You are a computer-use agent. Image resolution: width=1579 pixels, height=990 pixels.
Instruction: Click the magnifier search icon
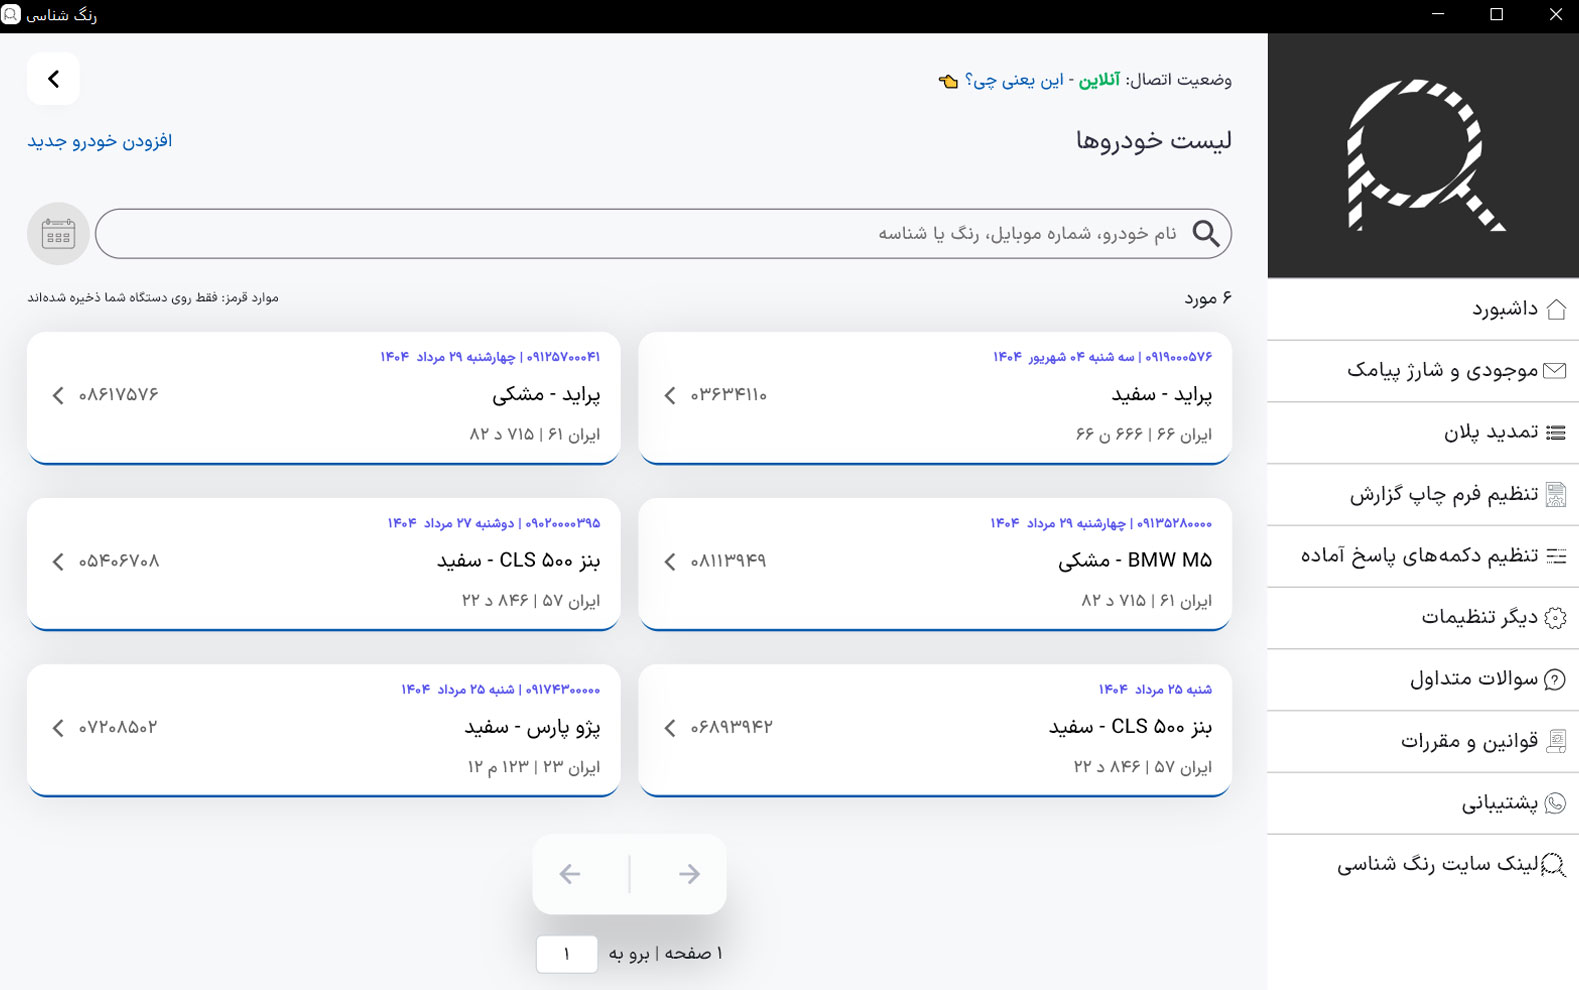tap(1206, 234)
